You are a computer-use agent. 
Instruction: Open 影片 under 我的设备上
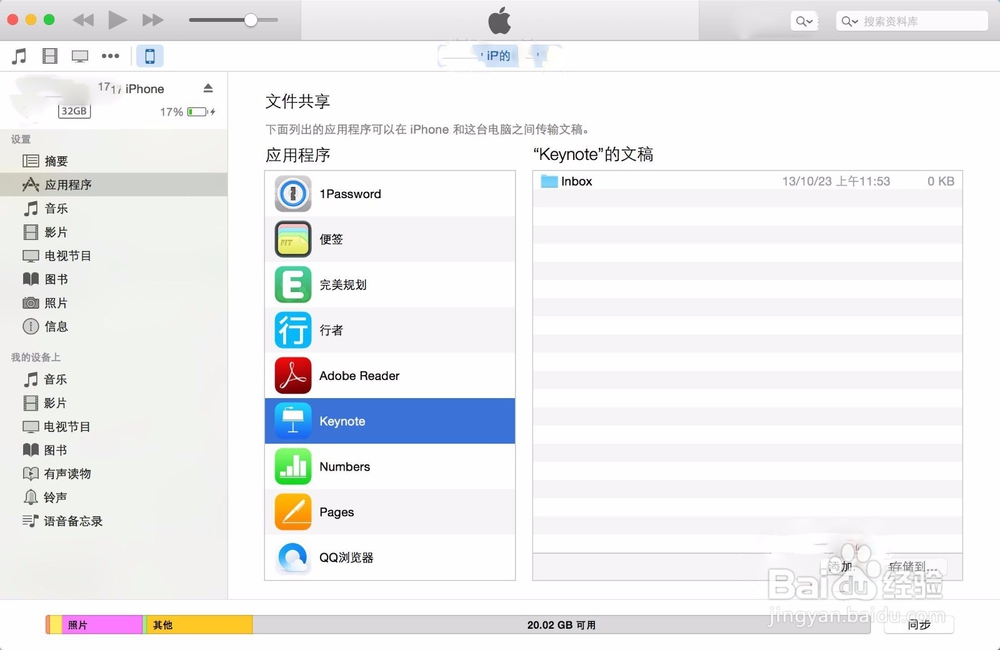tap(114, 403)
